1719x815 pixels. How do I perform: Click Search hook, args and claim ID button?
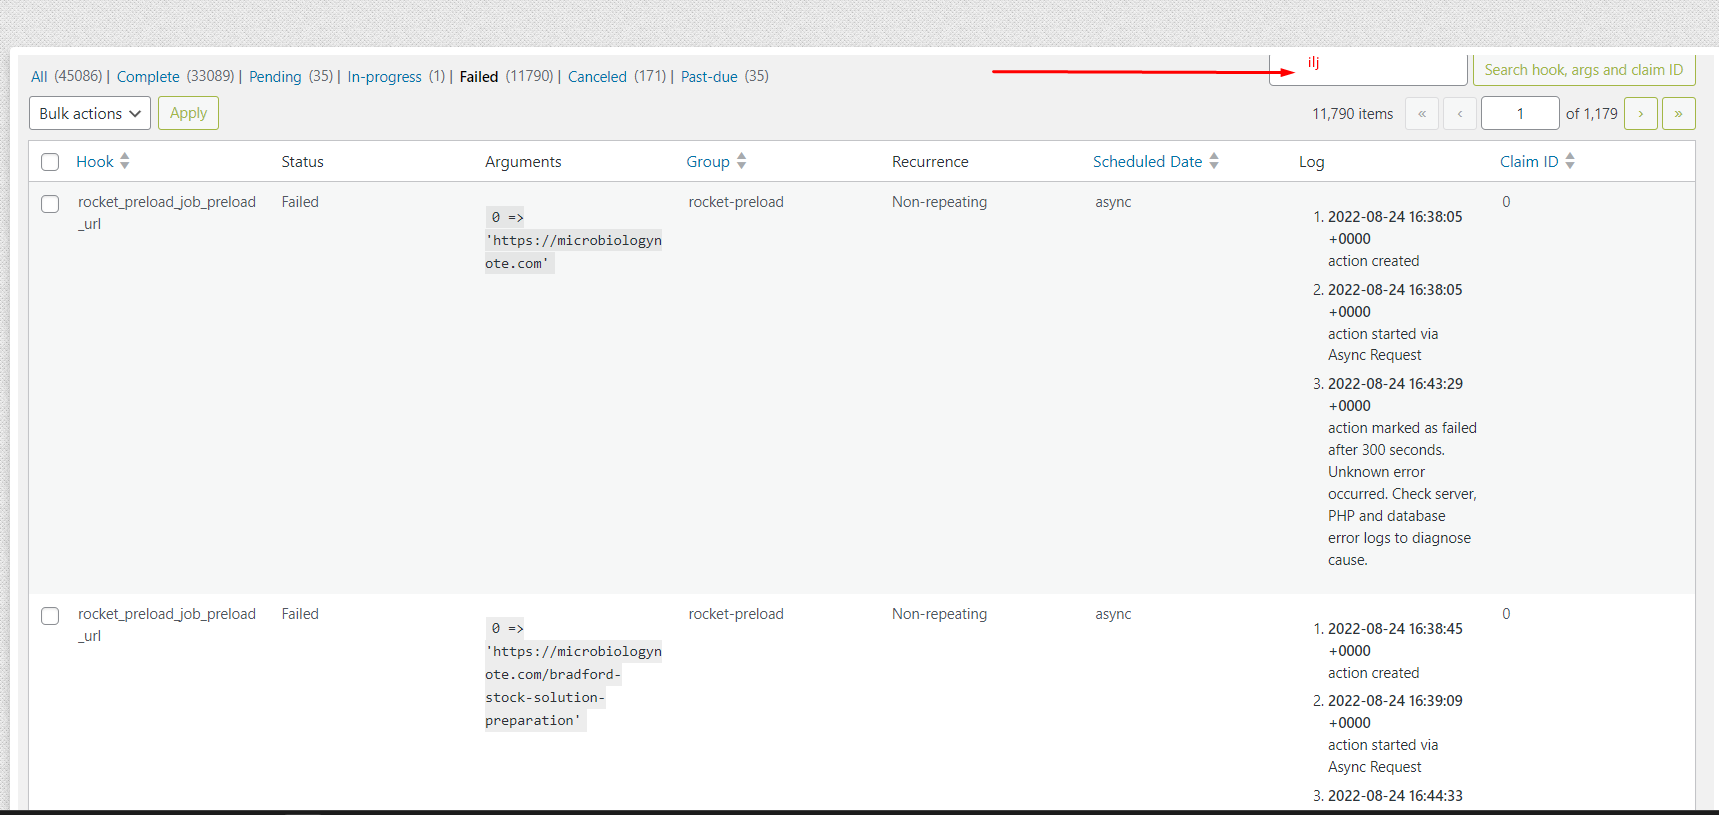pyautogui.click(x=1583, y=70)
